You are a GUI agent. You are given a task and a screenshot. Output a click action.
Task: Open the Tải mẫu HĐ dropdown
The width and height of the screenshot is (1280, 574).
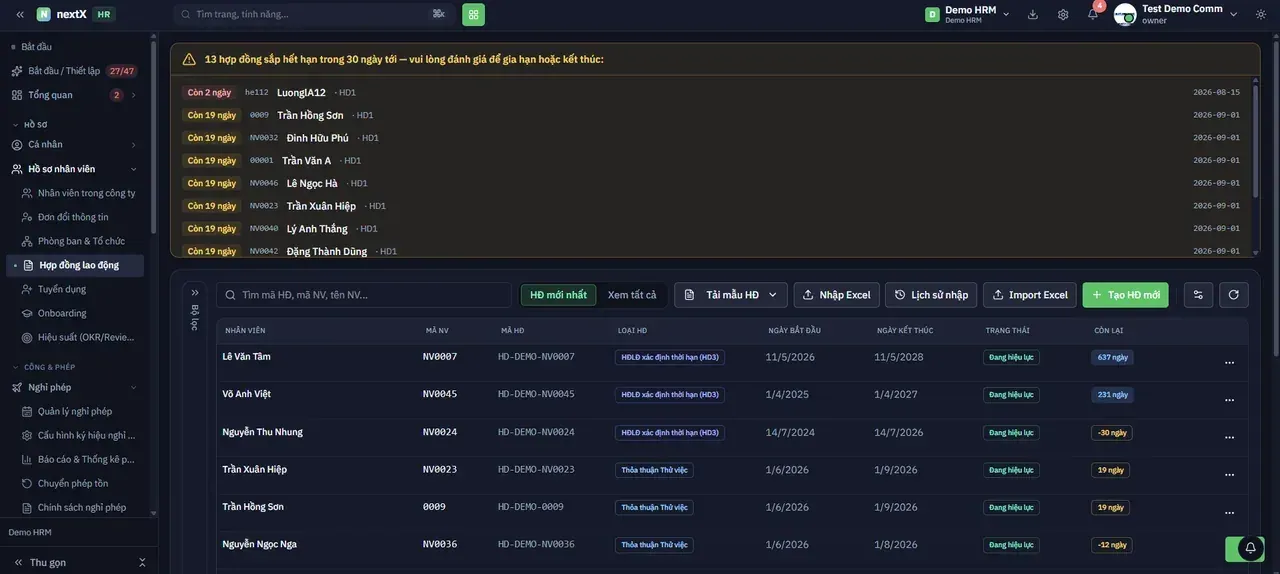coord(731,295)
